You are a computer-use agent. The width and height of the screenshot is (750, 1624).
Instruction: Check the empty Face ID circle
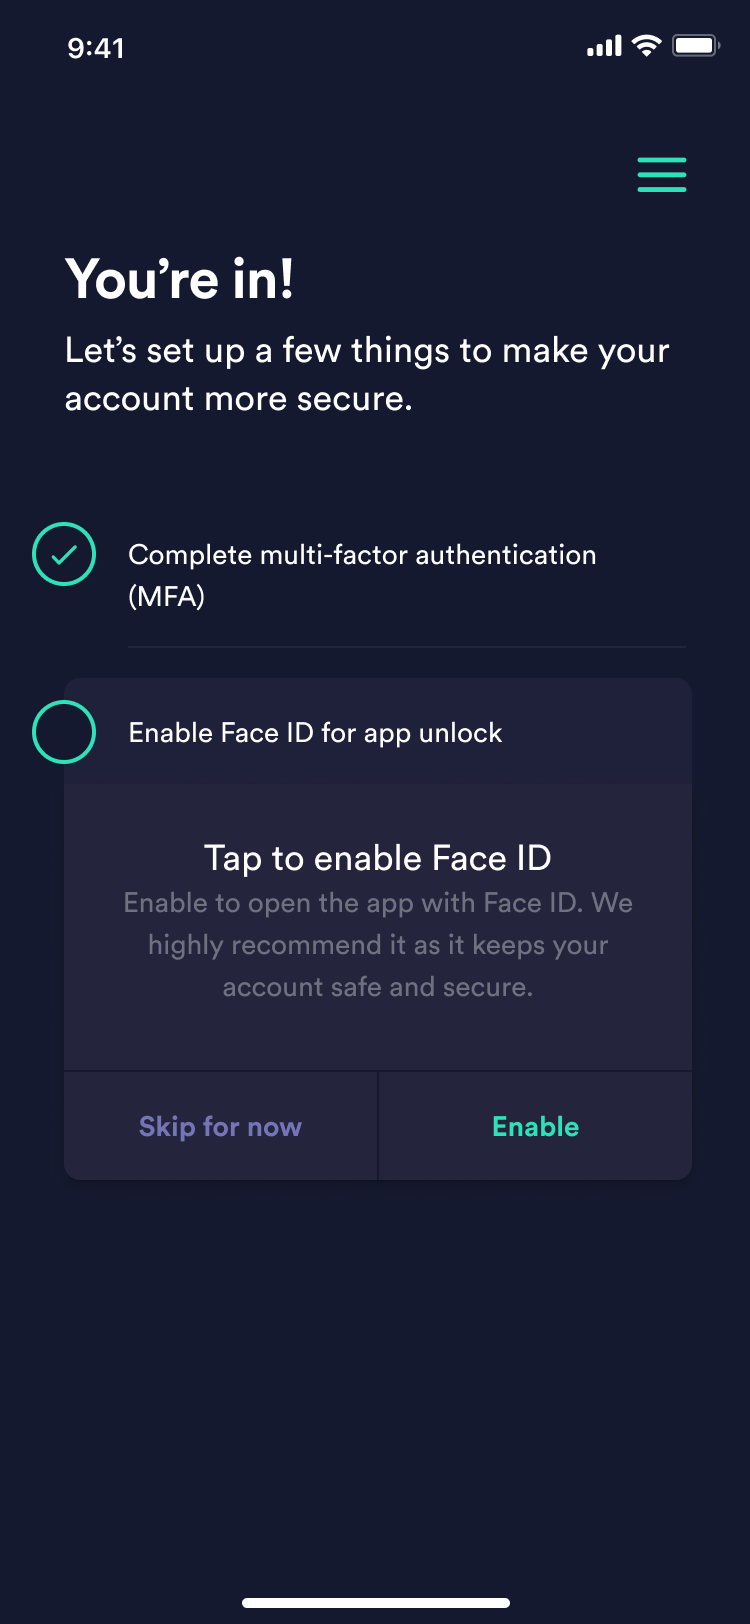pyautogui.click(x=64, y=732)
